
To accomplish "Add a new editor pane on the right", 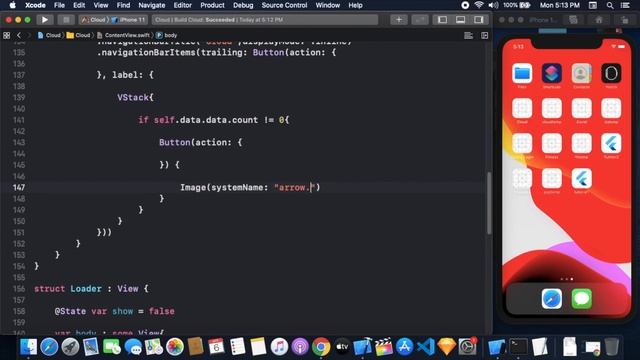I will pos(484,36).
